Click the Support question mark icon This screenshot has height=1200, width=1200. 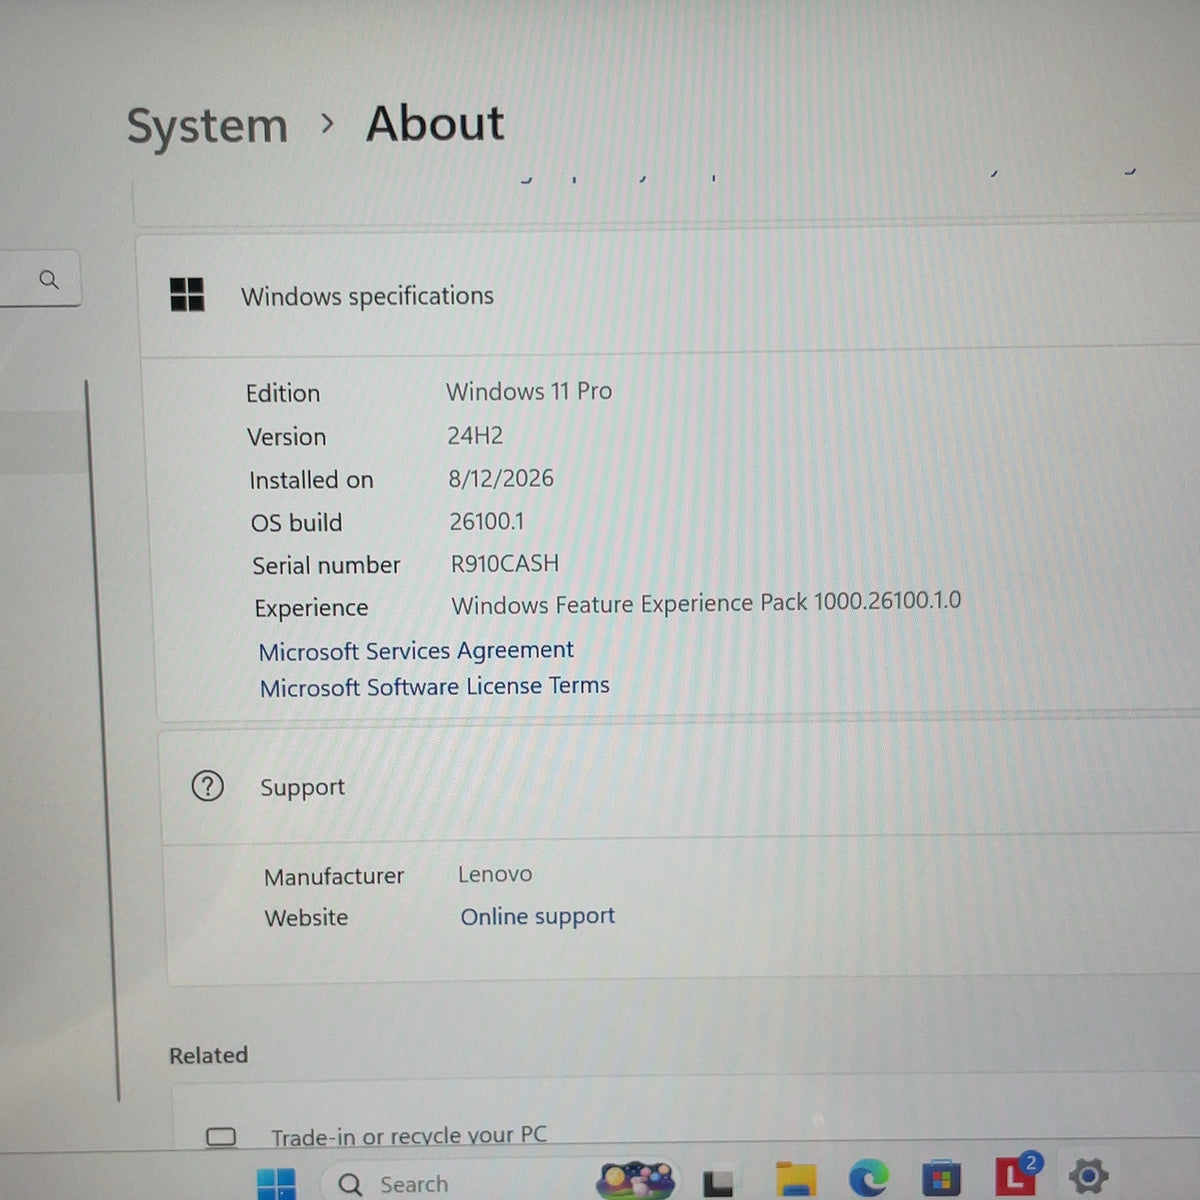tap(207, 787)
